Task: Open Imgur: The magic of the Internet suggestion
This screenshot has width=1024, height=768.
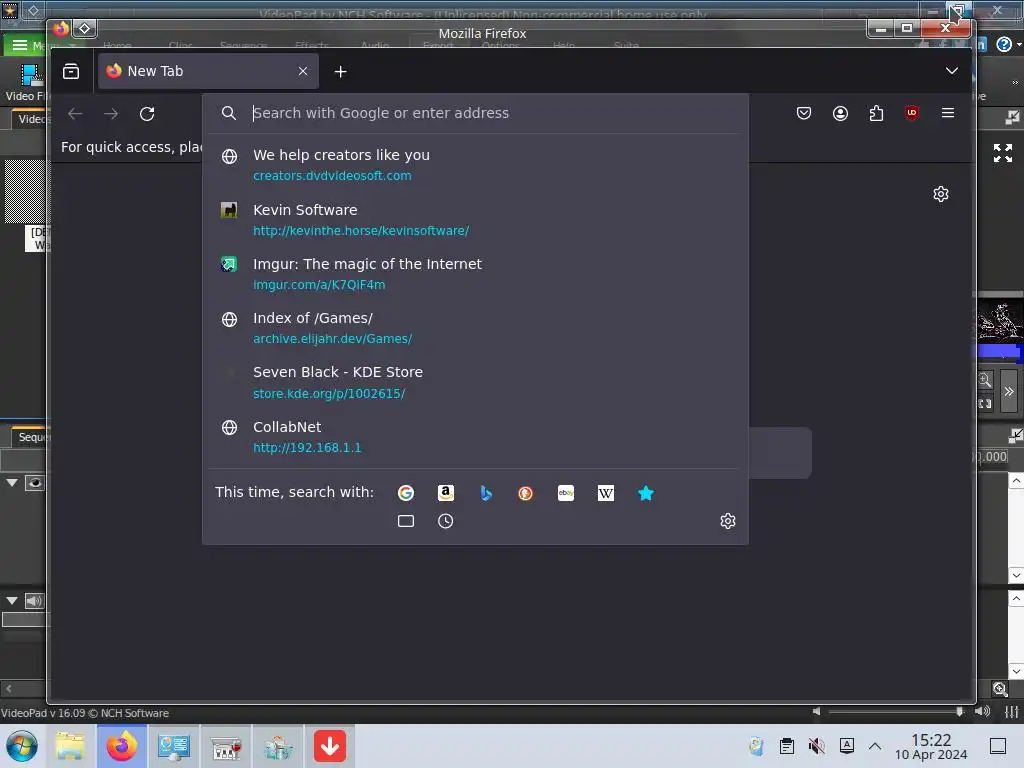Action: (475, 274)
